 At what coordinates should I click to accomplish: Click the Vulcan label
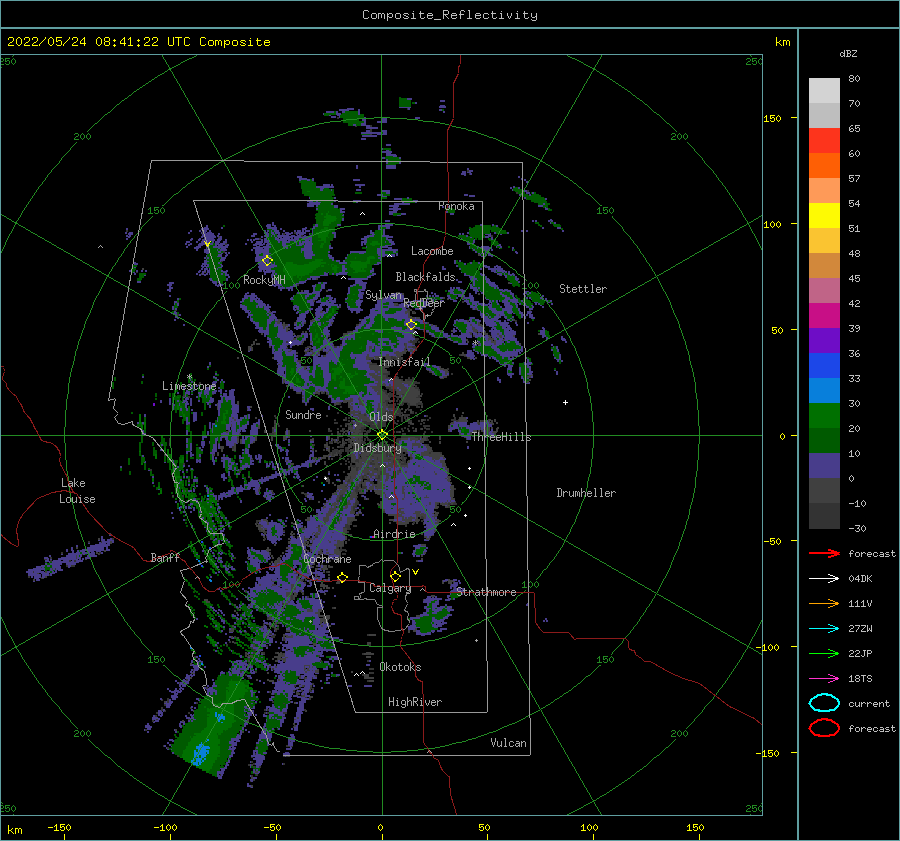tap(509, 743)
